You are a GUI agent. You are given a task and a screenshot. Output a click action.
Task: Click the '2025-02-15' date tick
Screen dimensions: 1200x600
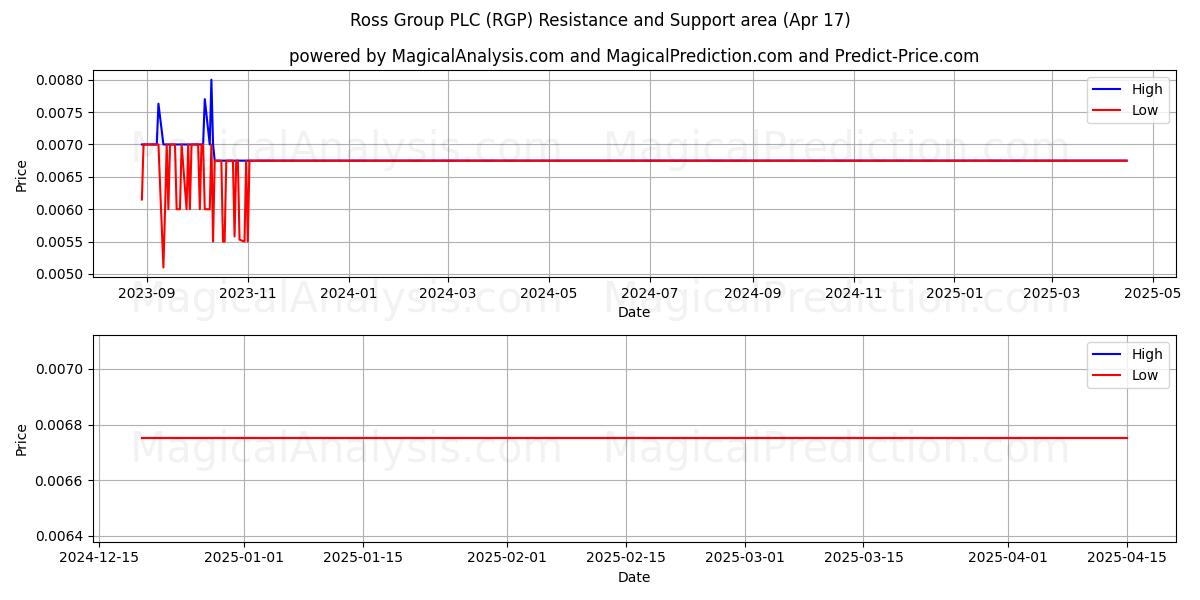pos(626,559)
